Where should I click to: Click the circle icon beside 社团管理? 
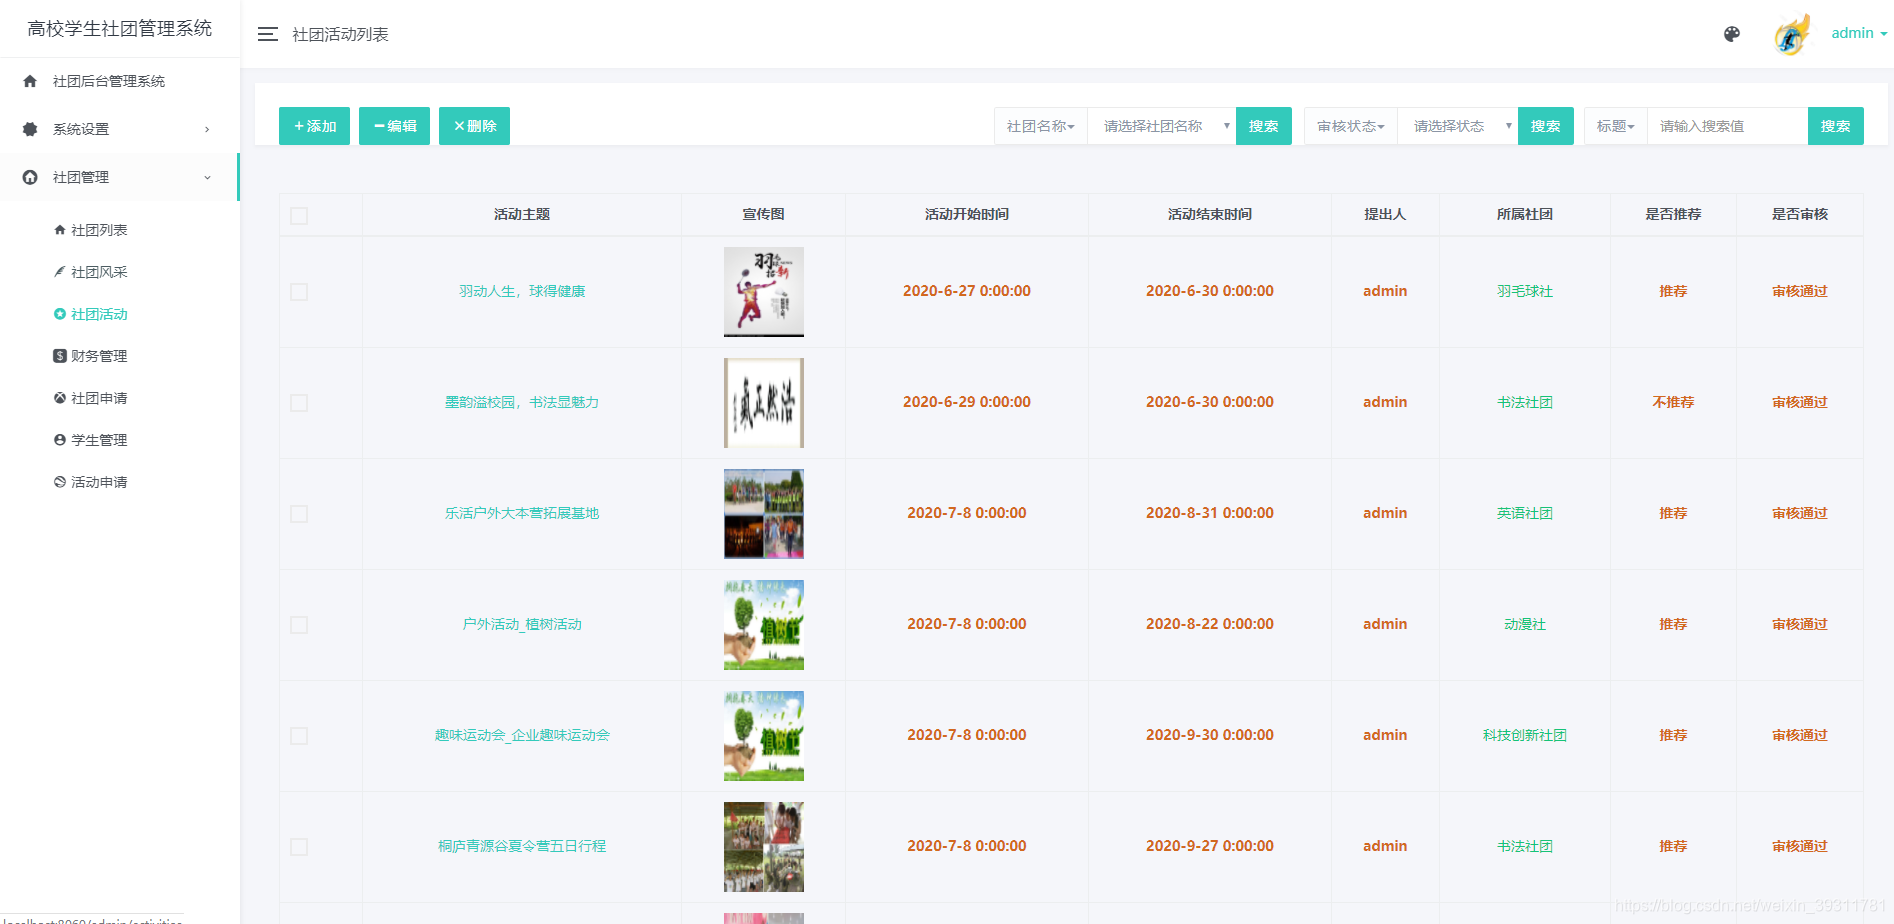pos(30,177)
